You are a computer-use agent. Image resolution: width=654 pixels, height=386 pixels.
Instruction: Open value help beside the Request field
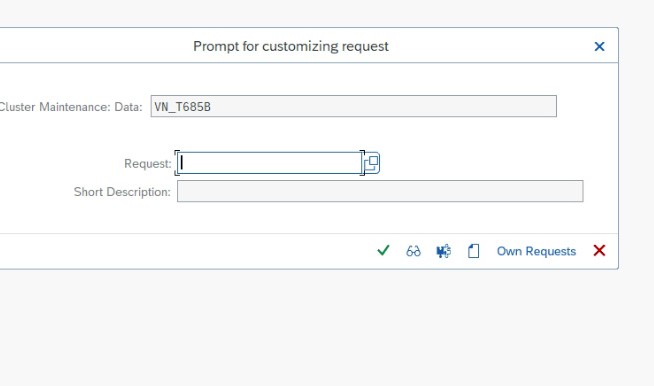372,163
